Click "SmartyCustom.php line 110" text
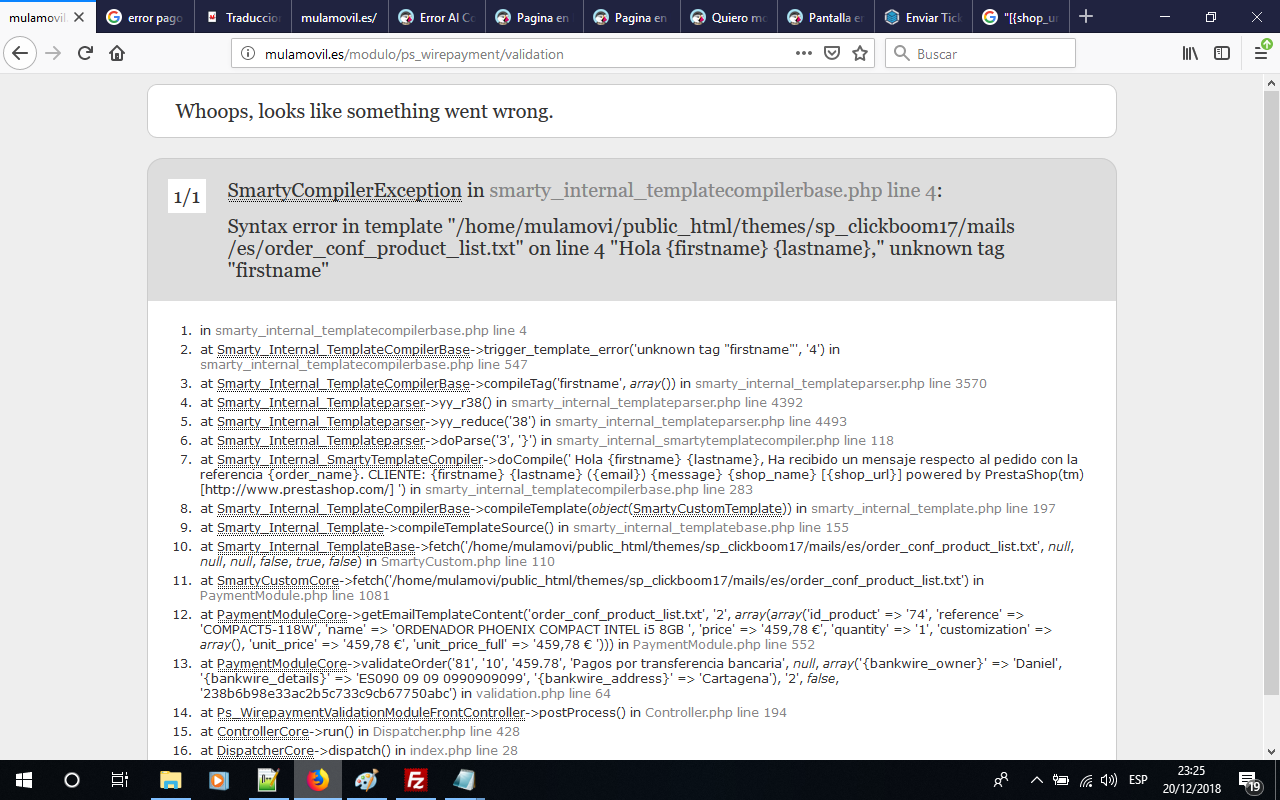 (468, 562)
